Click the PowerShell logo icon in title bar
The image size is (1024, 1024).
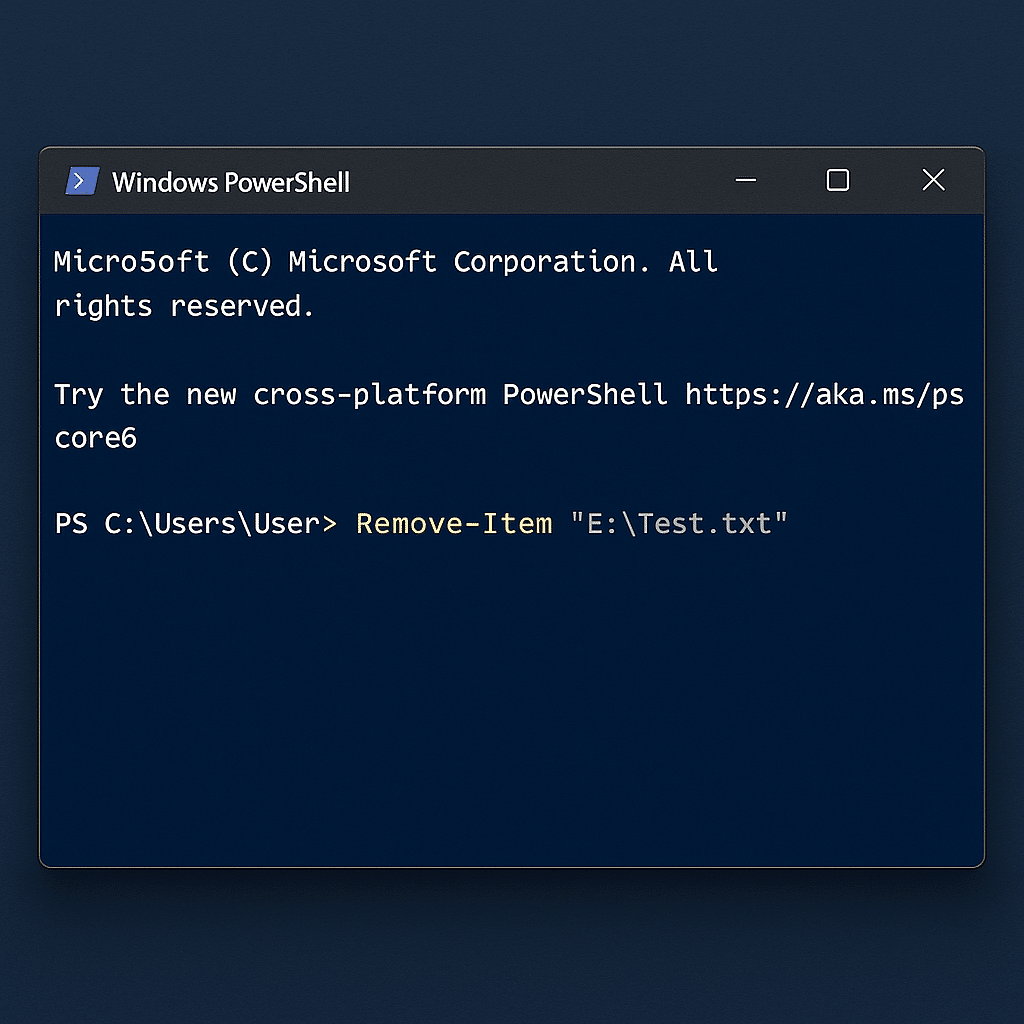[82, 181]
